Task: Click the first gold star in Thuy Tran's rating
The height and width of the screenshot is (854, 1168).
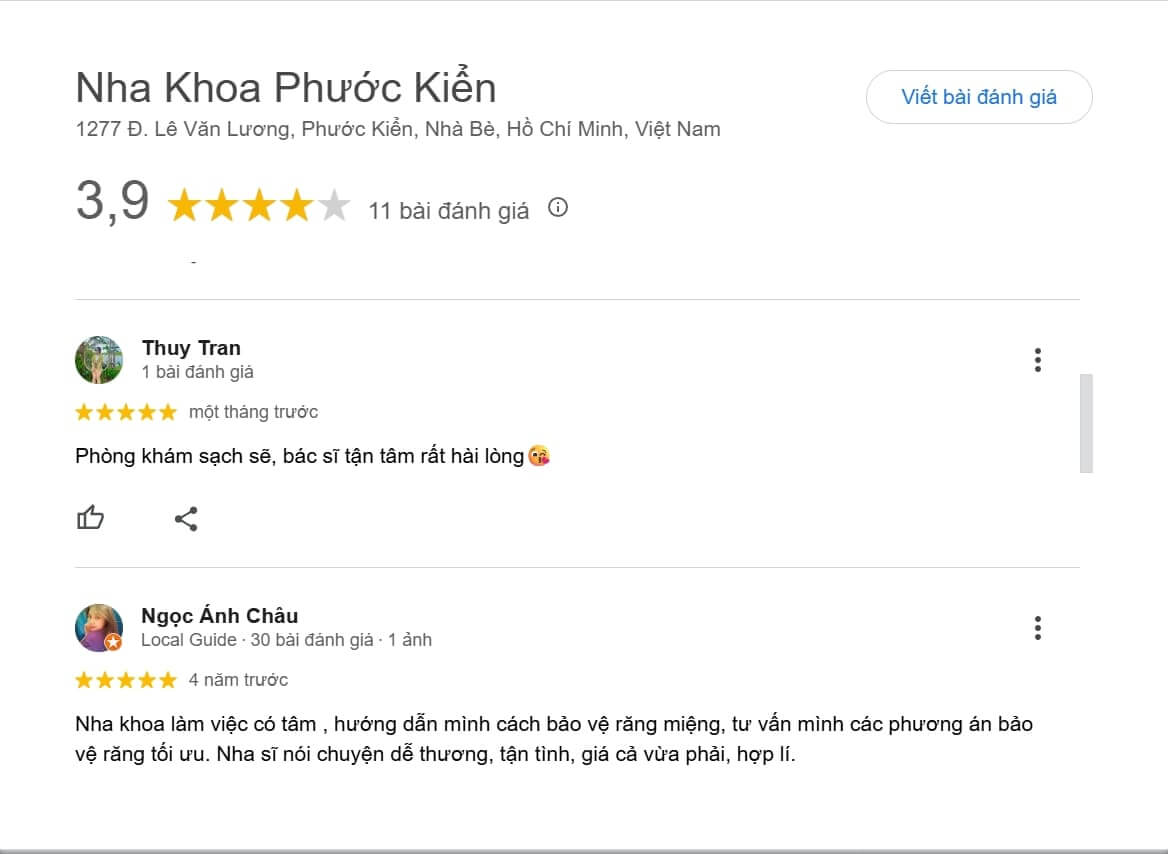Action: [83, 411]
